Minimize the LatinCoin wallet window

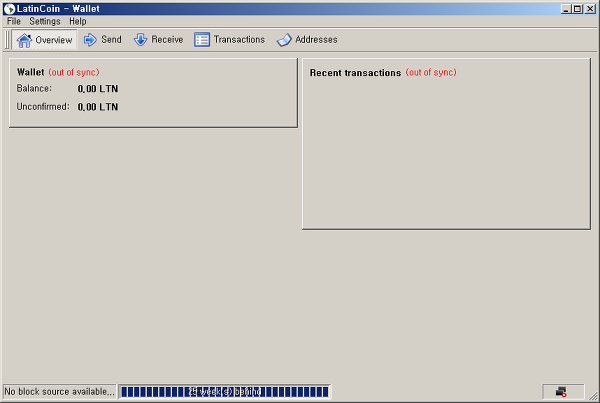[566, 9]
